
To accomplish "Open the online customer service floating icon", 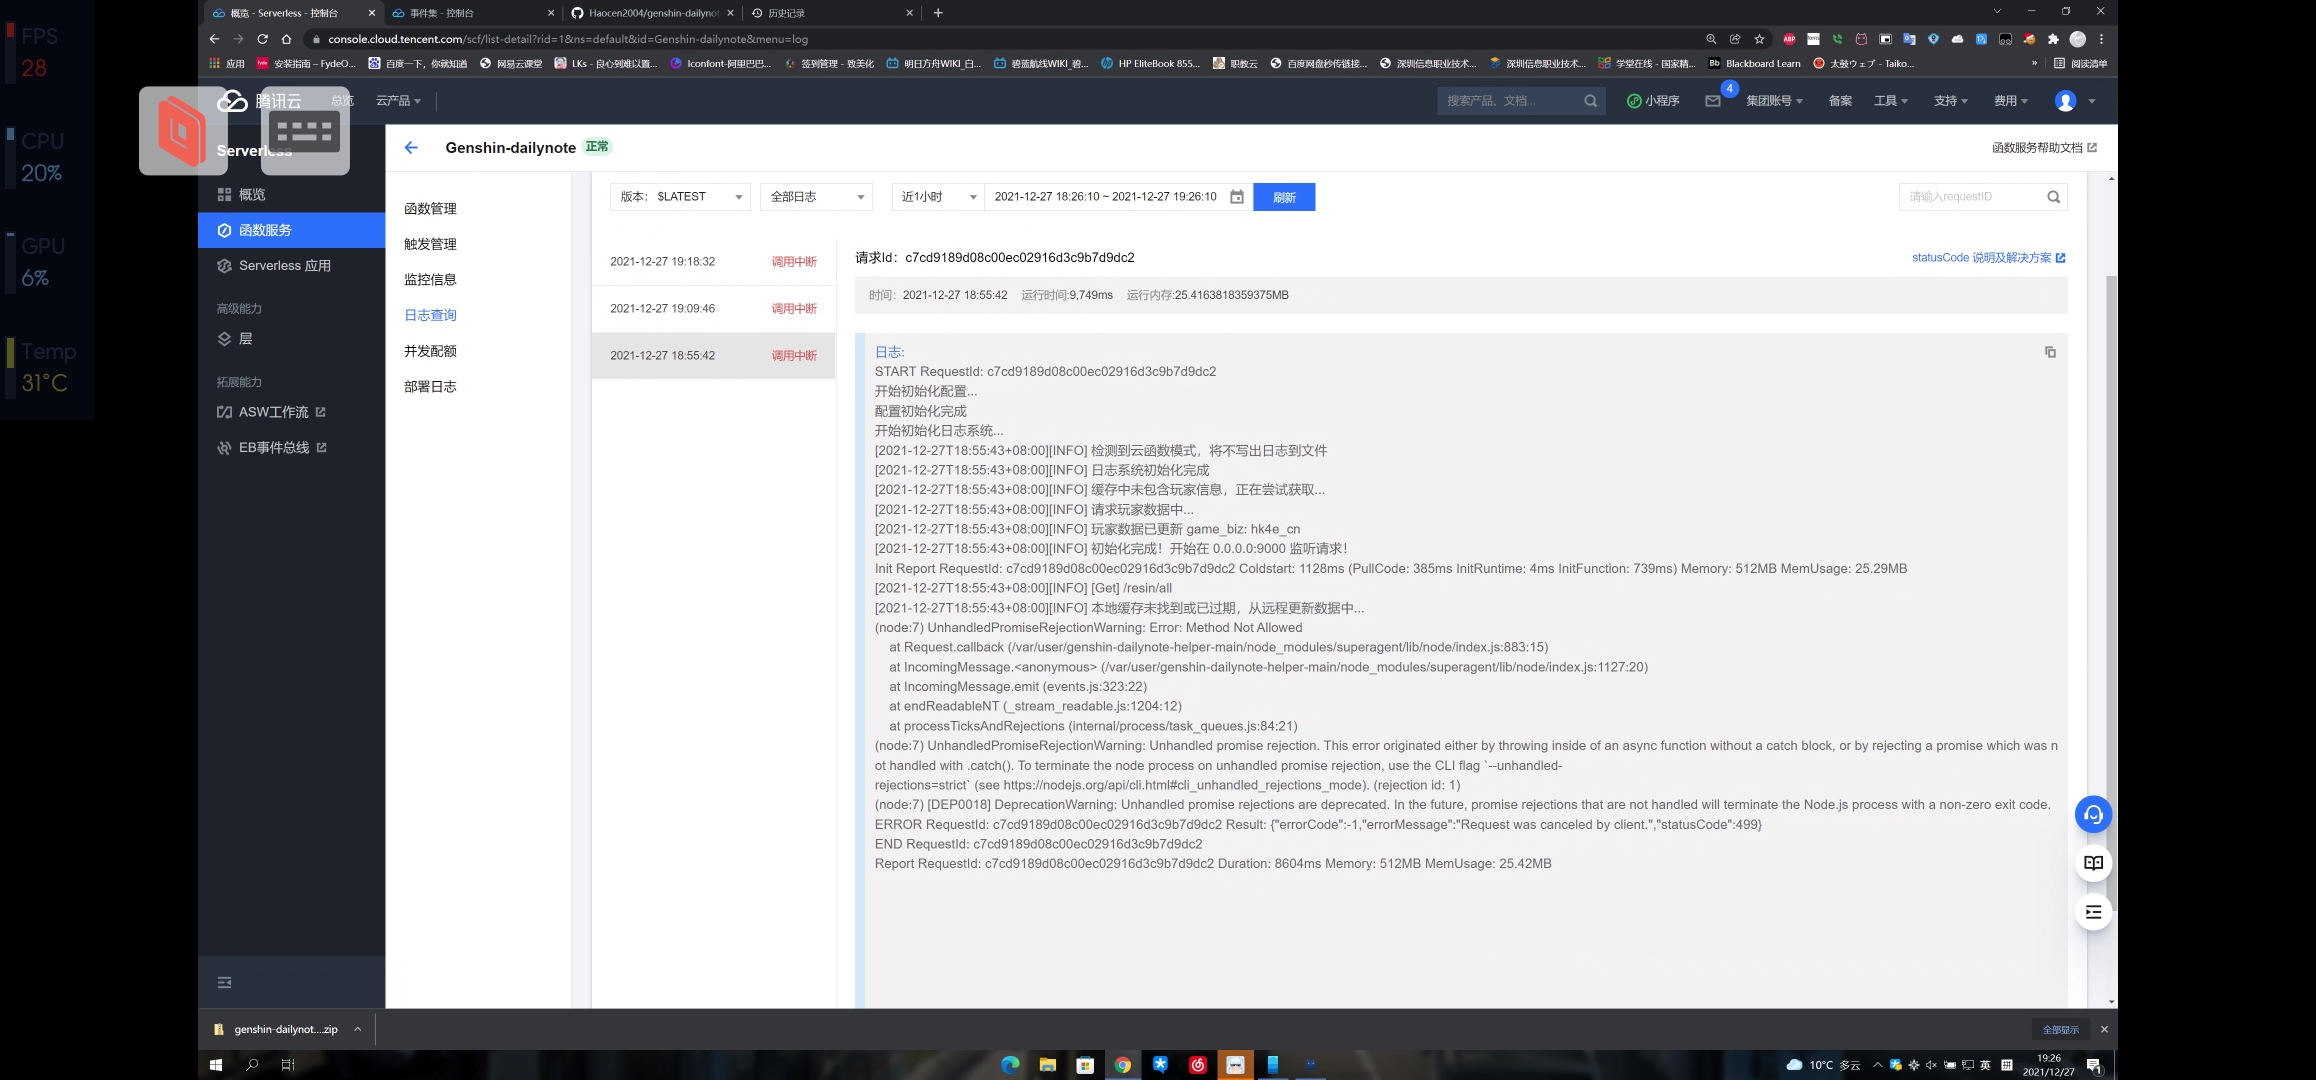I will point(2093,814).
